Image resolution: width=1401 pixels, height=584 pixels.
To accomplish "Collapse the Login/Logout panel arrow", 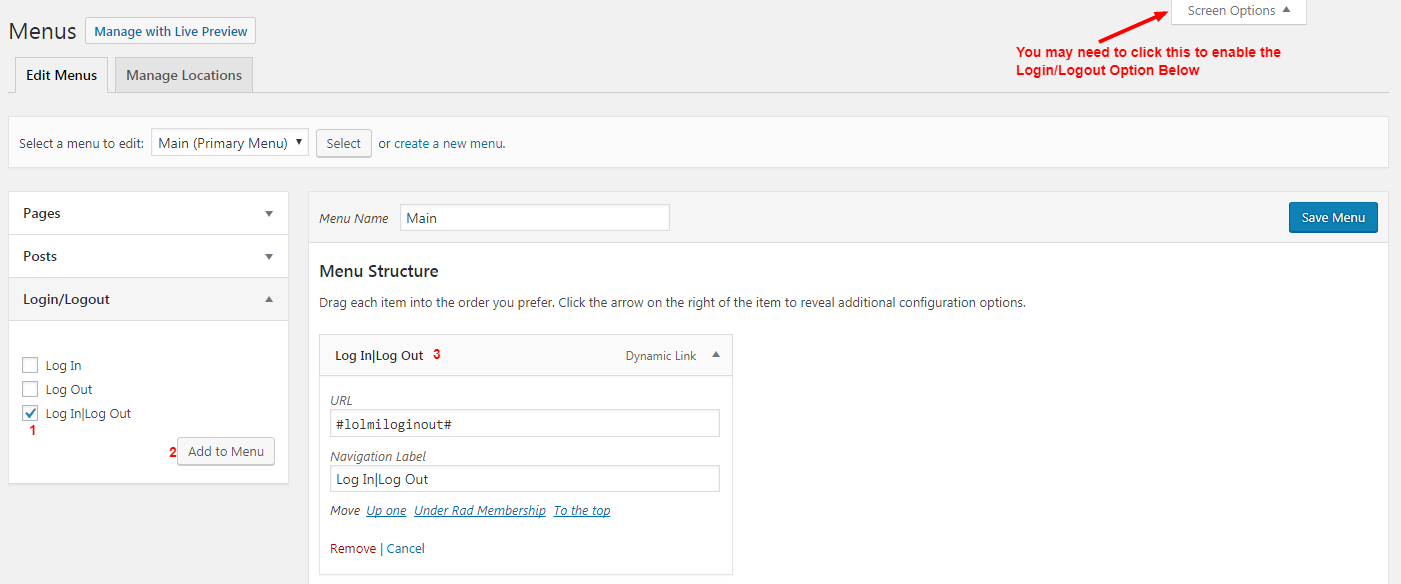I will pyautogui.click(x=268, y=300).
